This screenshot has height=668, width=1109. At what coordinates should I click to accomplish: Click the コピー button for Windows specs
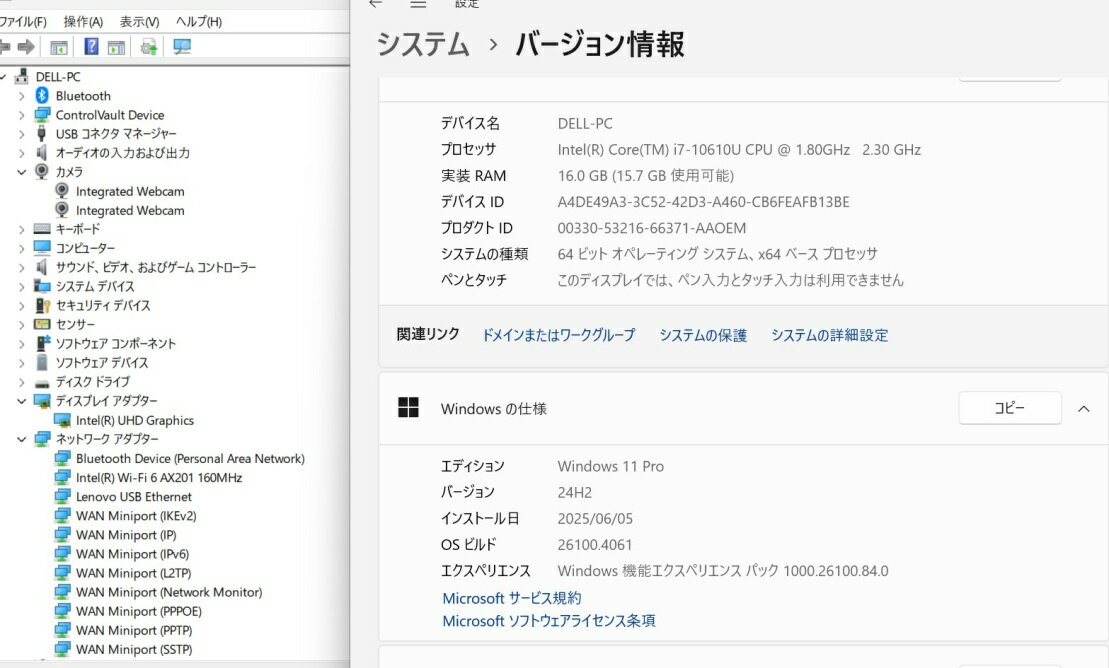1009,408
